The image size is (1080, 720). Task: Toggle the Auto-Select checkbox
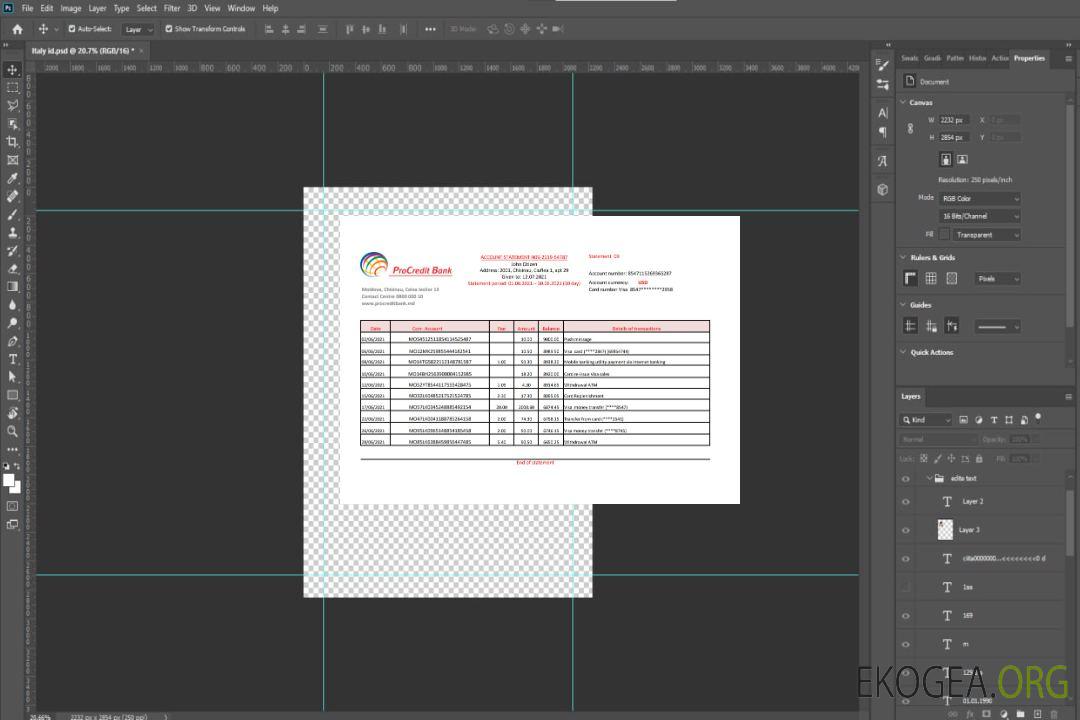click(x=72, y=29)
